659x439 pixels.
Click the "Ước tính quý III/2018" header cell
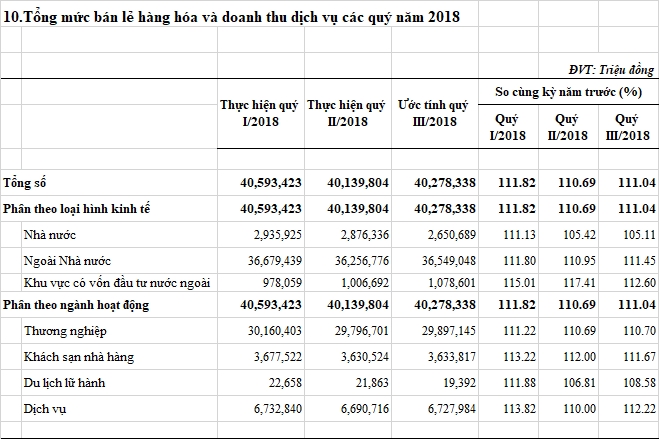click(432, 113)
